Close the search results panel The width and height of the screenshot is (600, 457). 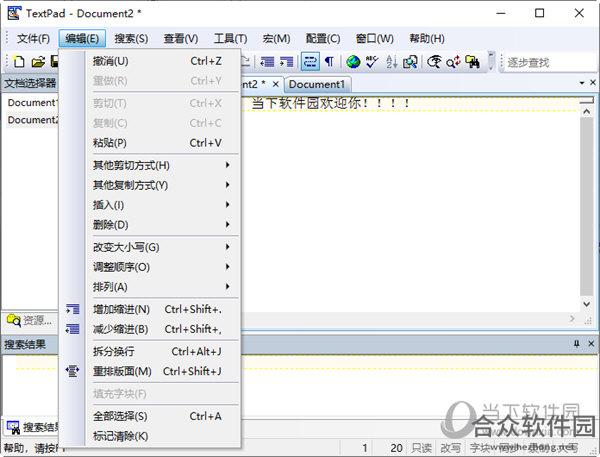click(591, 344)
